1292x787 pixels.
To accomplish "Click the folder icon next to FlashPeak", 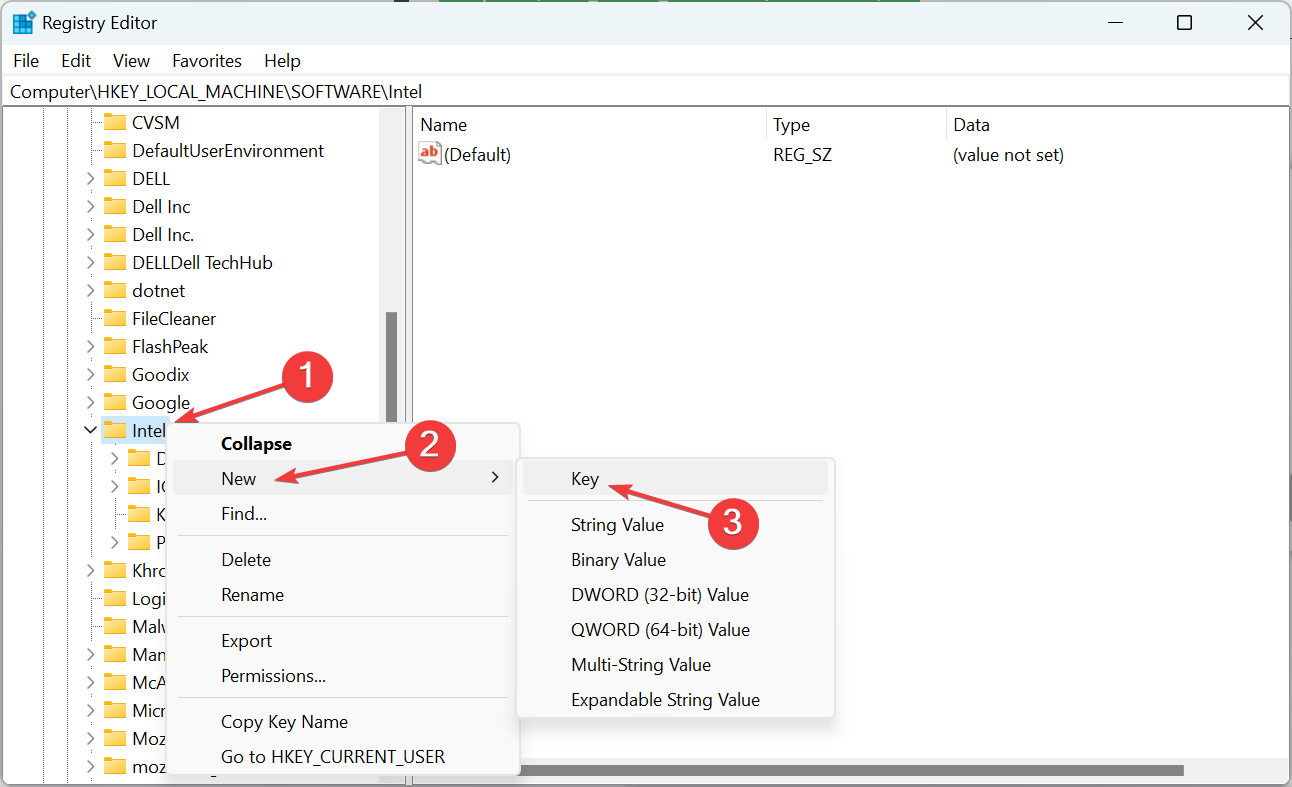I will coord(115,346).
